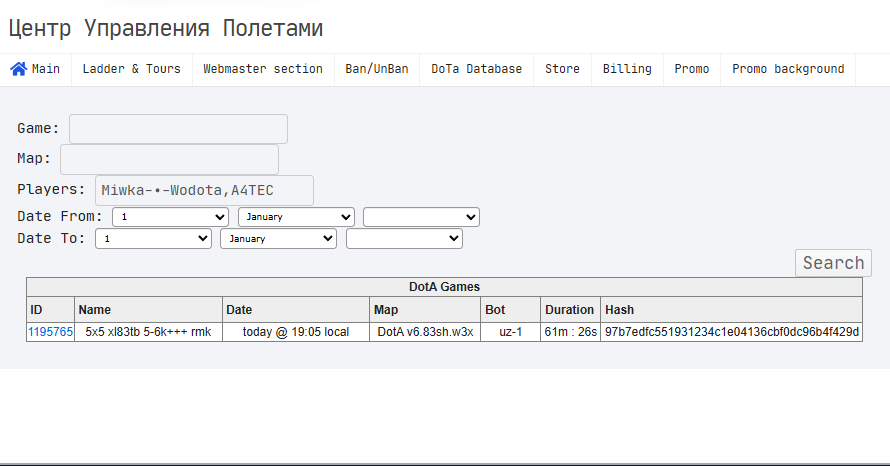Click the DotA Games table title
This screenshot has width=890, height=466.
pos(444,287)
